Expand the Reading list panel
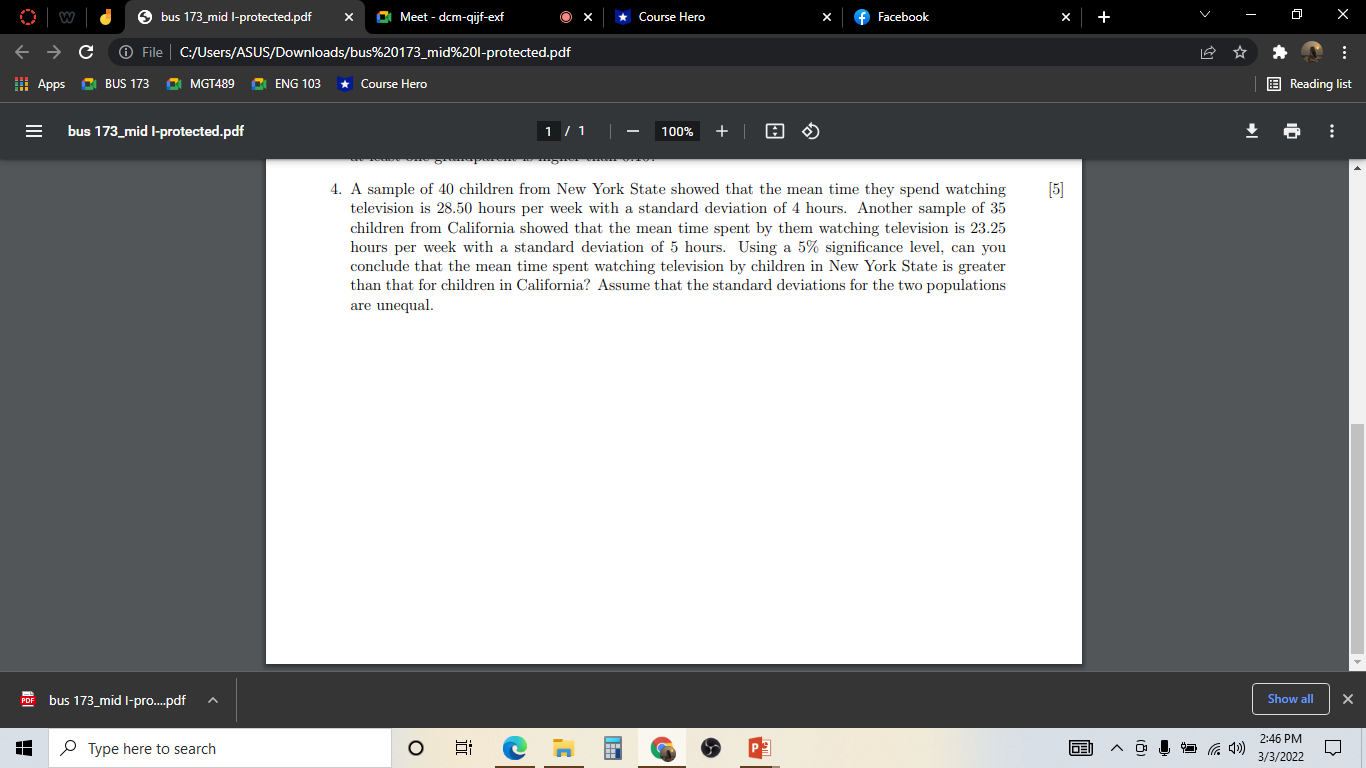This screenshot has height=768, width=1366. point(1310,84)
